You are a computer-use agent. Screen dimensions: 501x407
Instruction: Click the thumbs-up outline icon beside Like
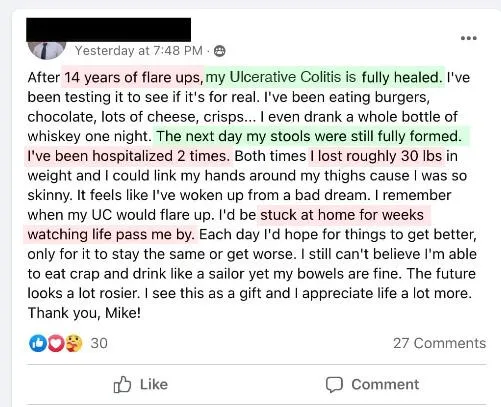pos(122,385)
